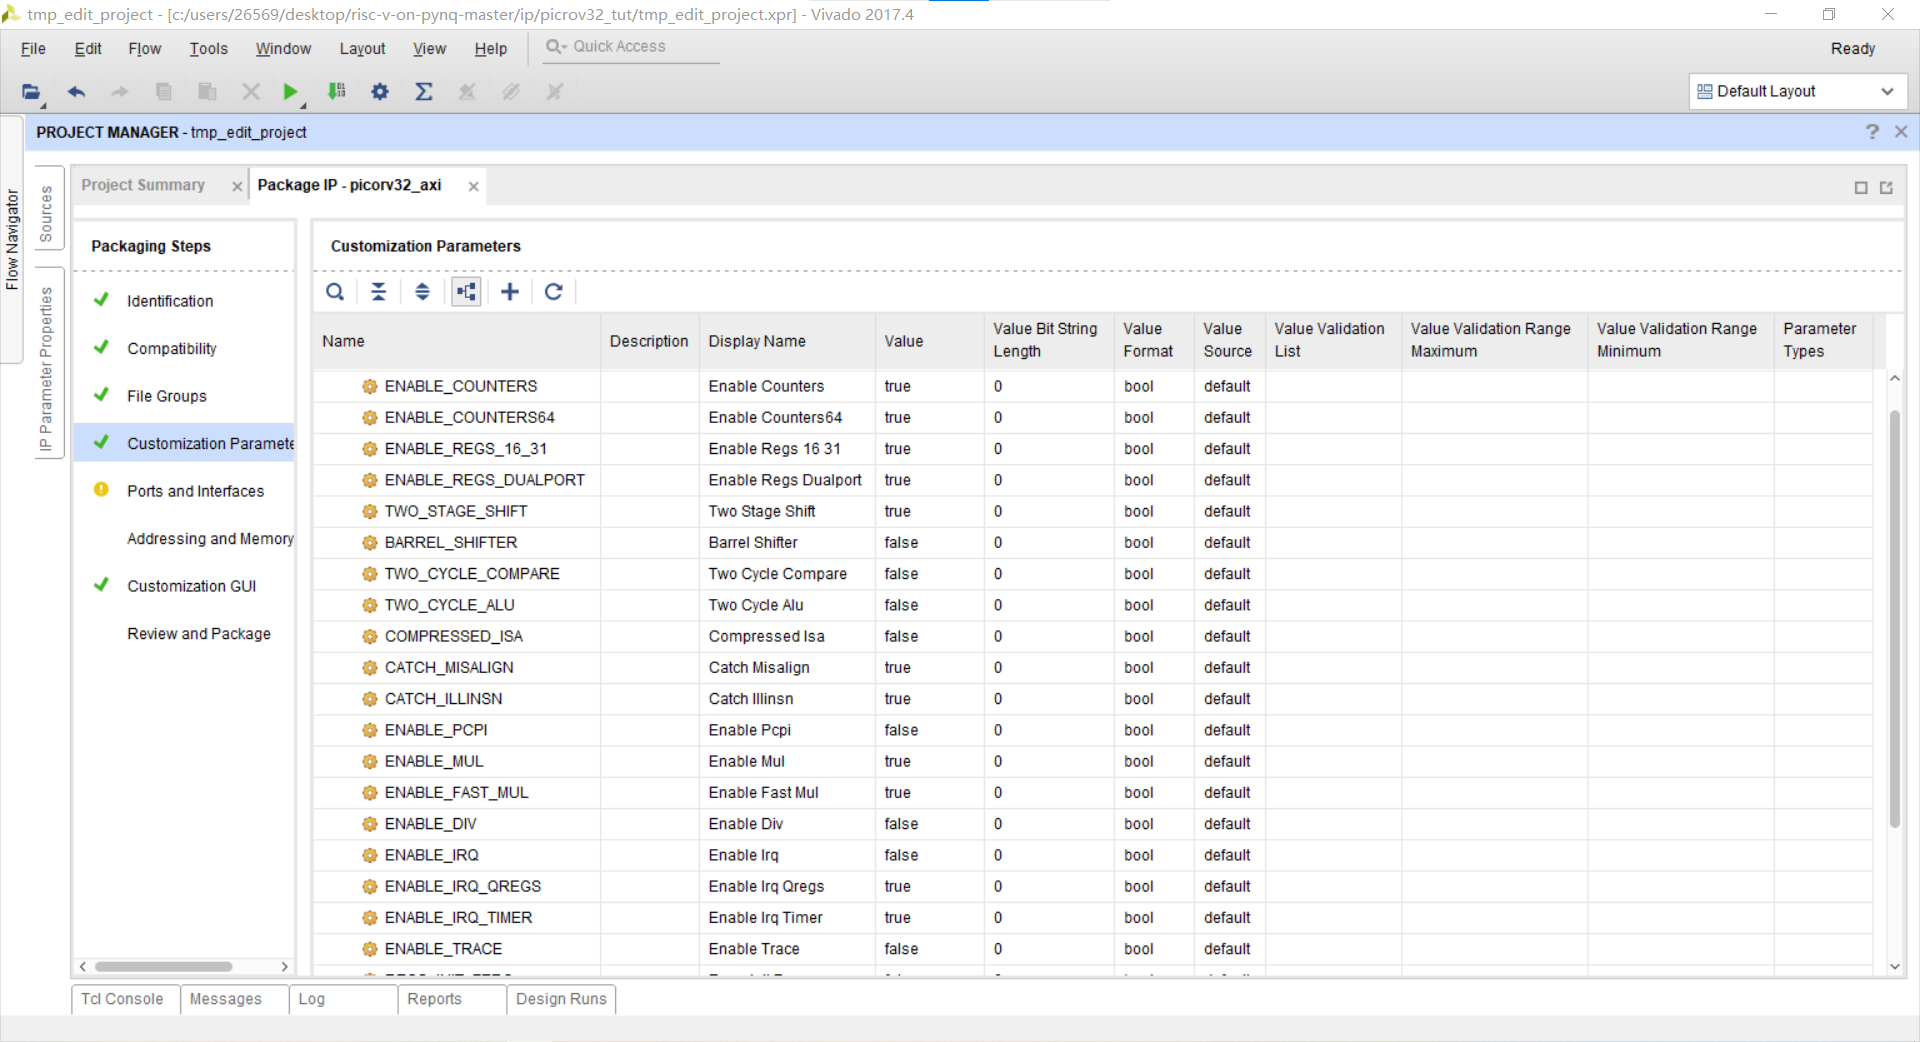Maximize the Package IP editor pane
Viewport: 1920px width, 1042px height.
(x=1861, y=188)
